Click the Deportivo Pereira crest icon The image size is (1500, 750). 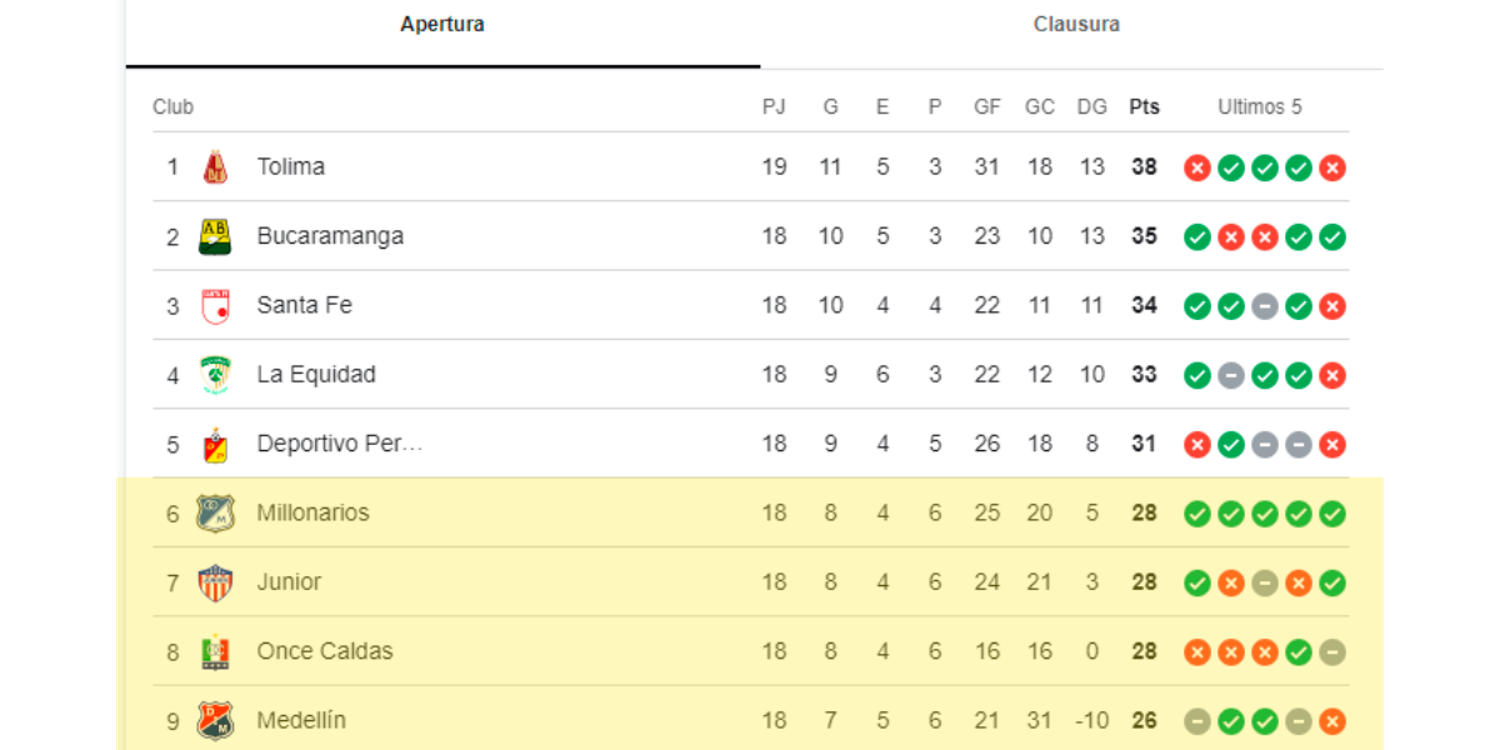(215, 445)
